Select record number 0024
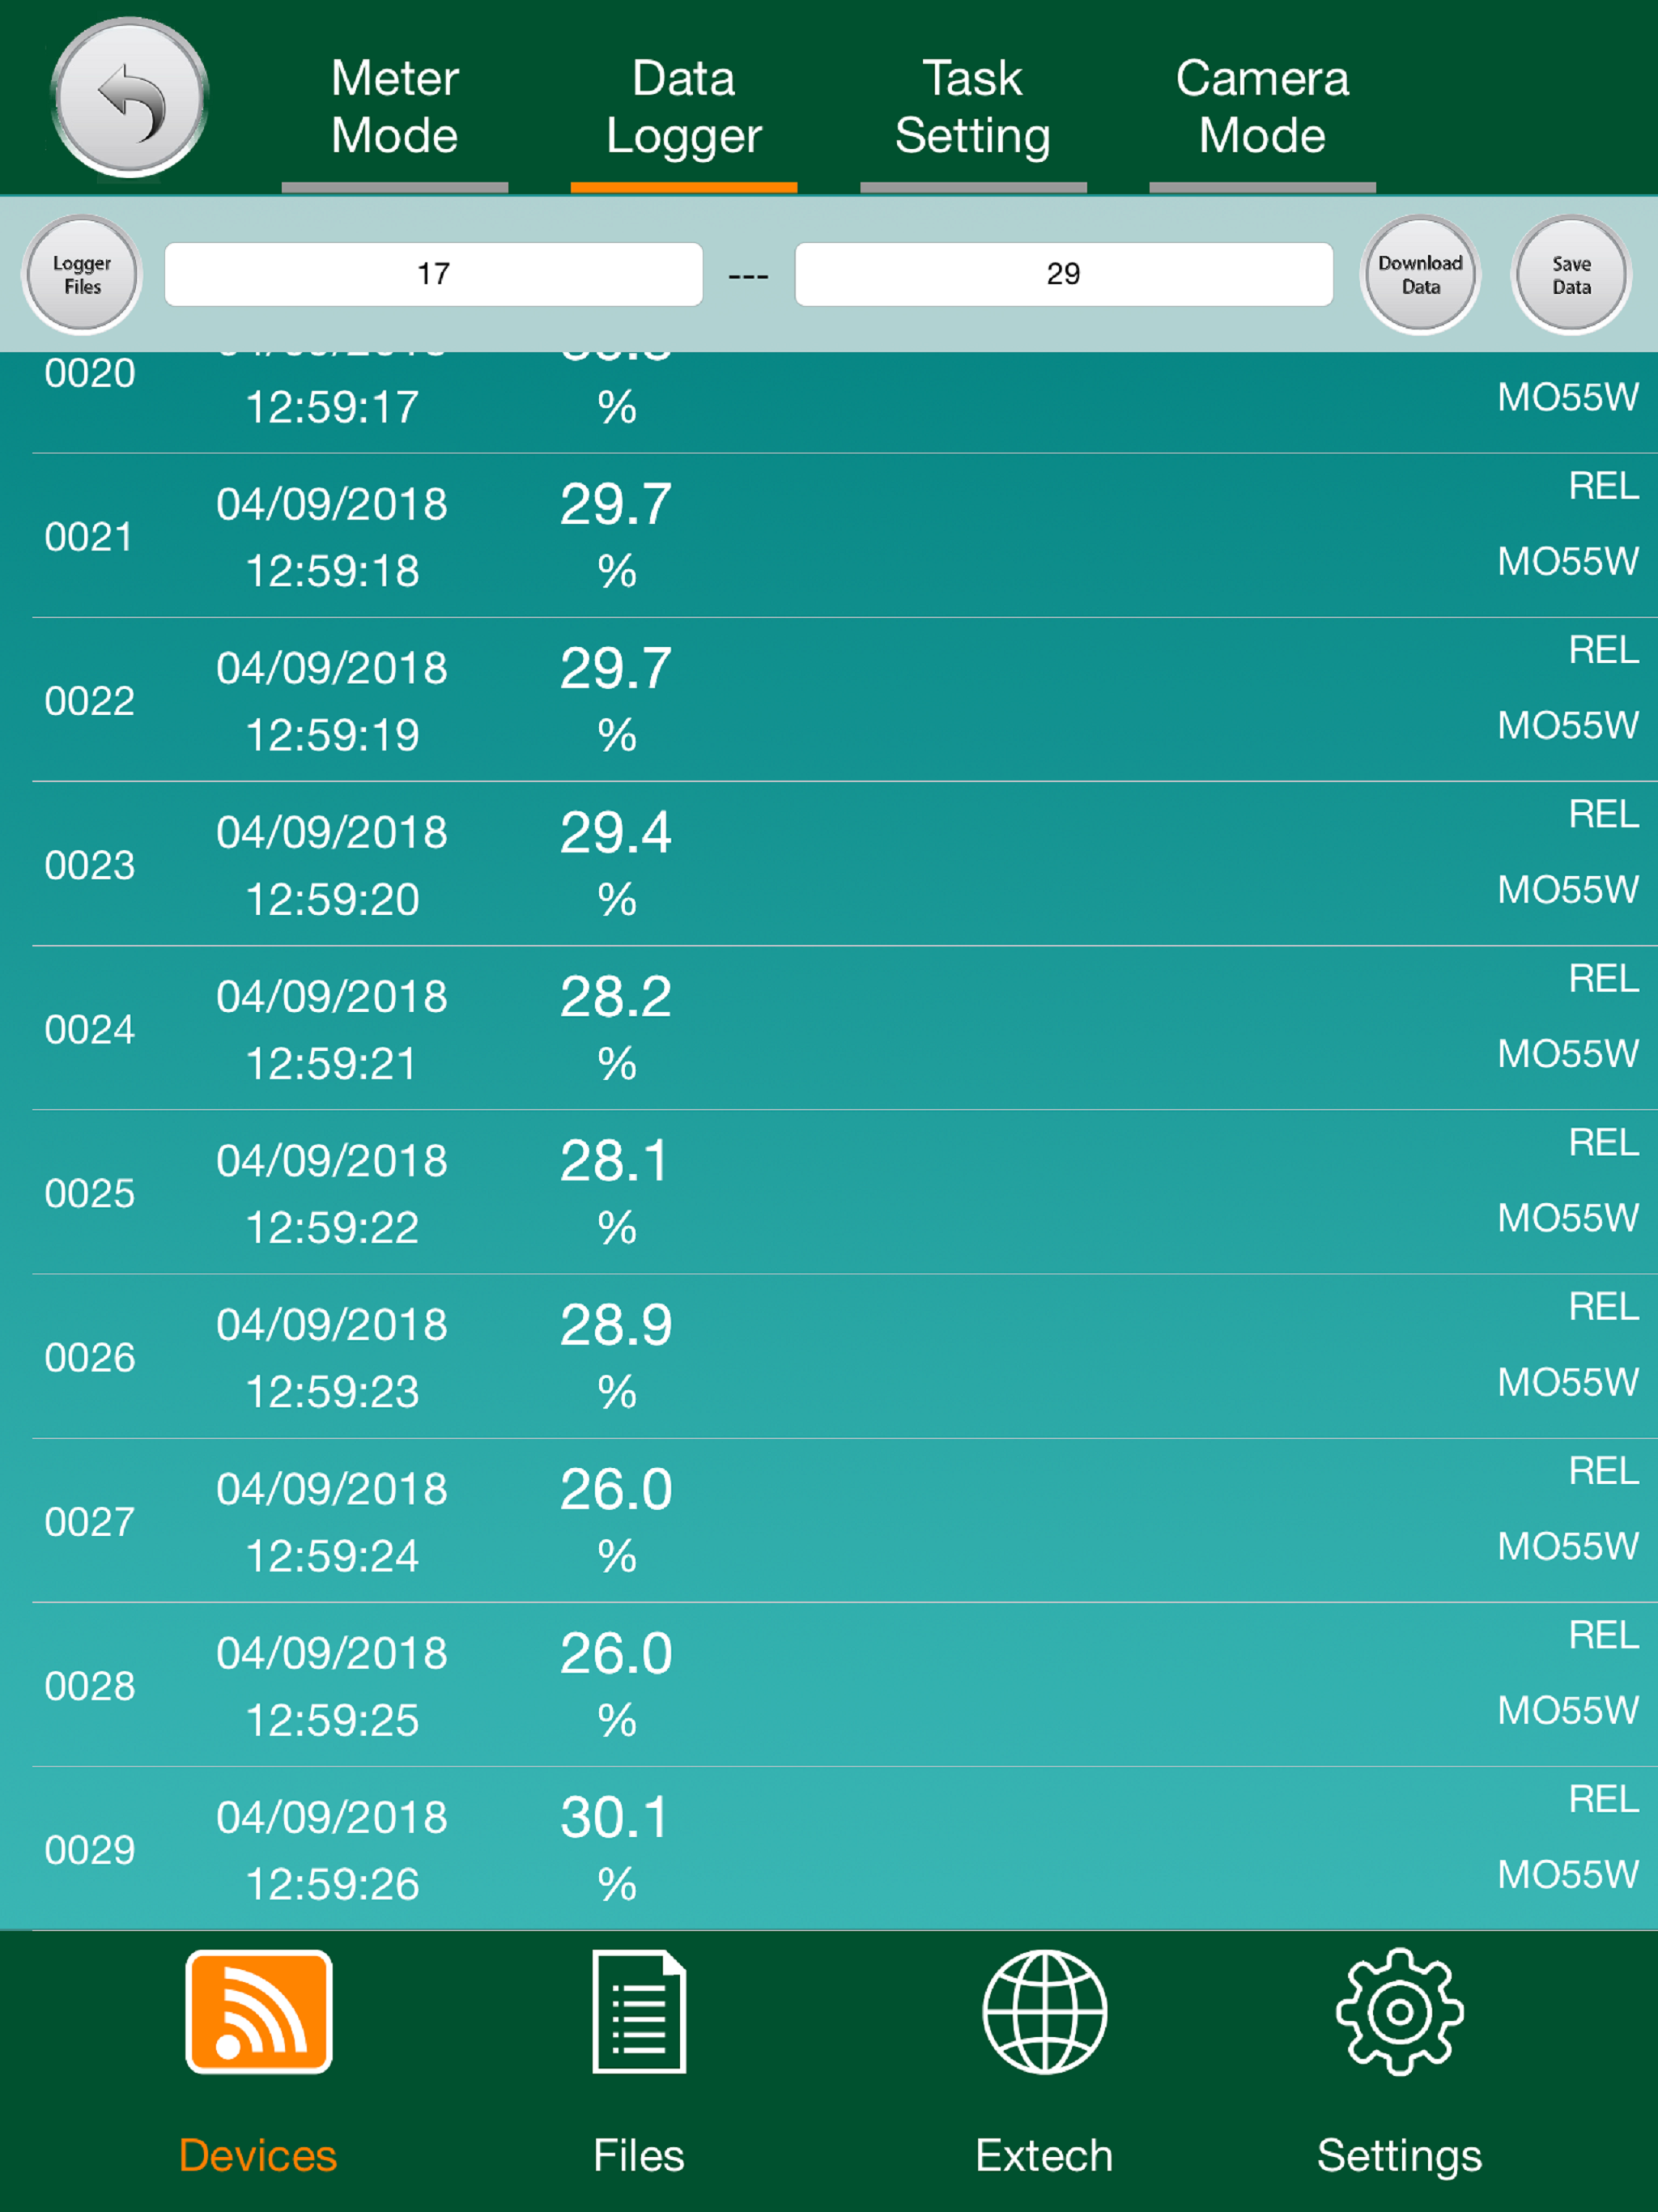Viewport: 1658px width, 2212px height. click(x=89, y=1029)
